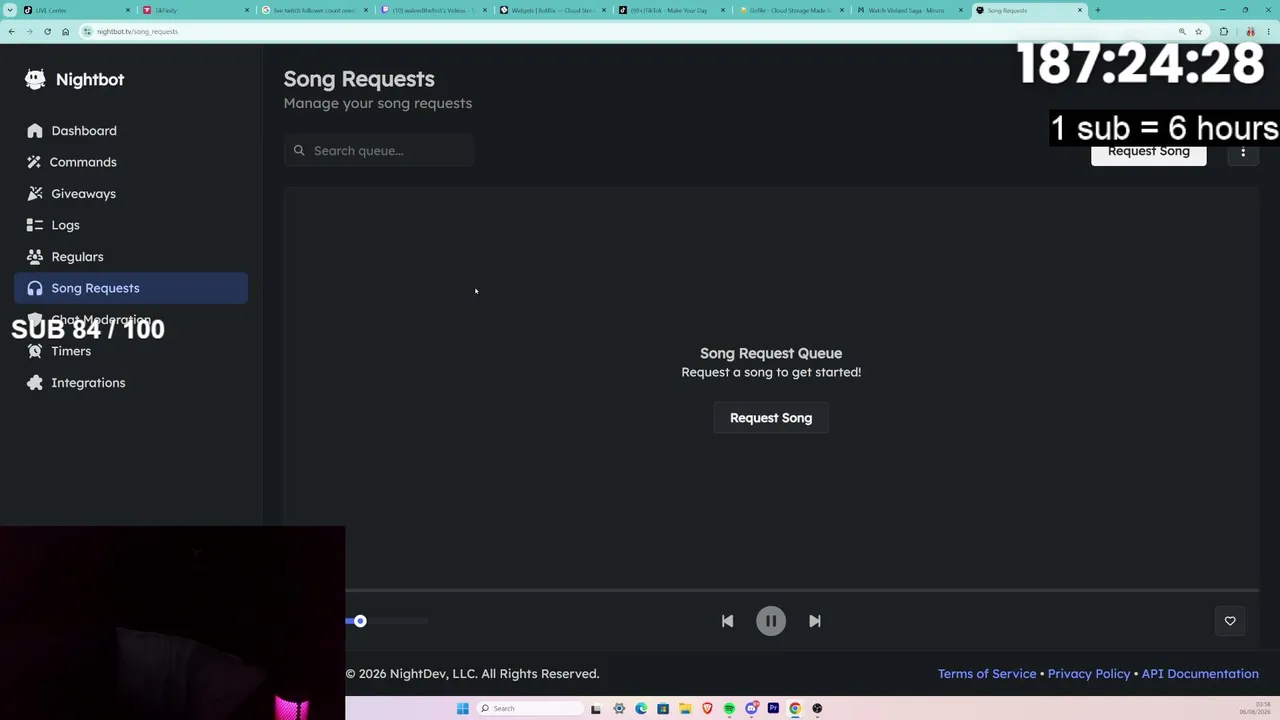Open the Timers section
The height and width of the screenshot is (720, 1280).
pos(131,351)
